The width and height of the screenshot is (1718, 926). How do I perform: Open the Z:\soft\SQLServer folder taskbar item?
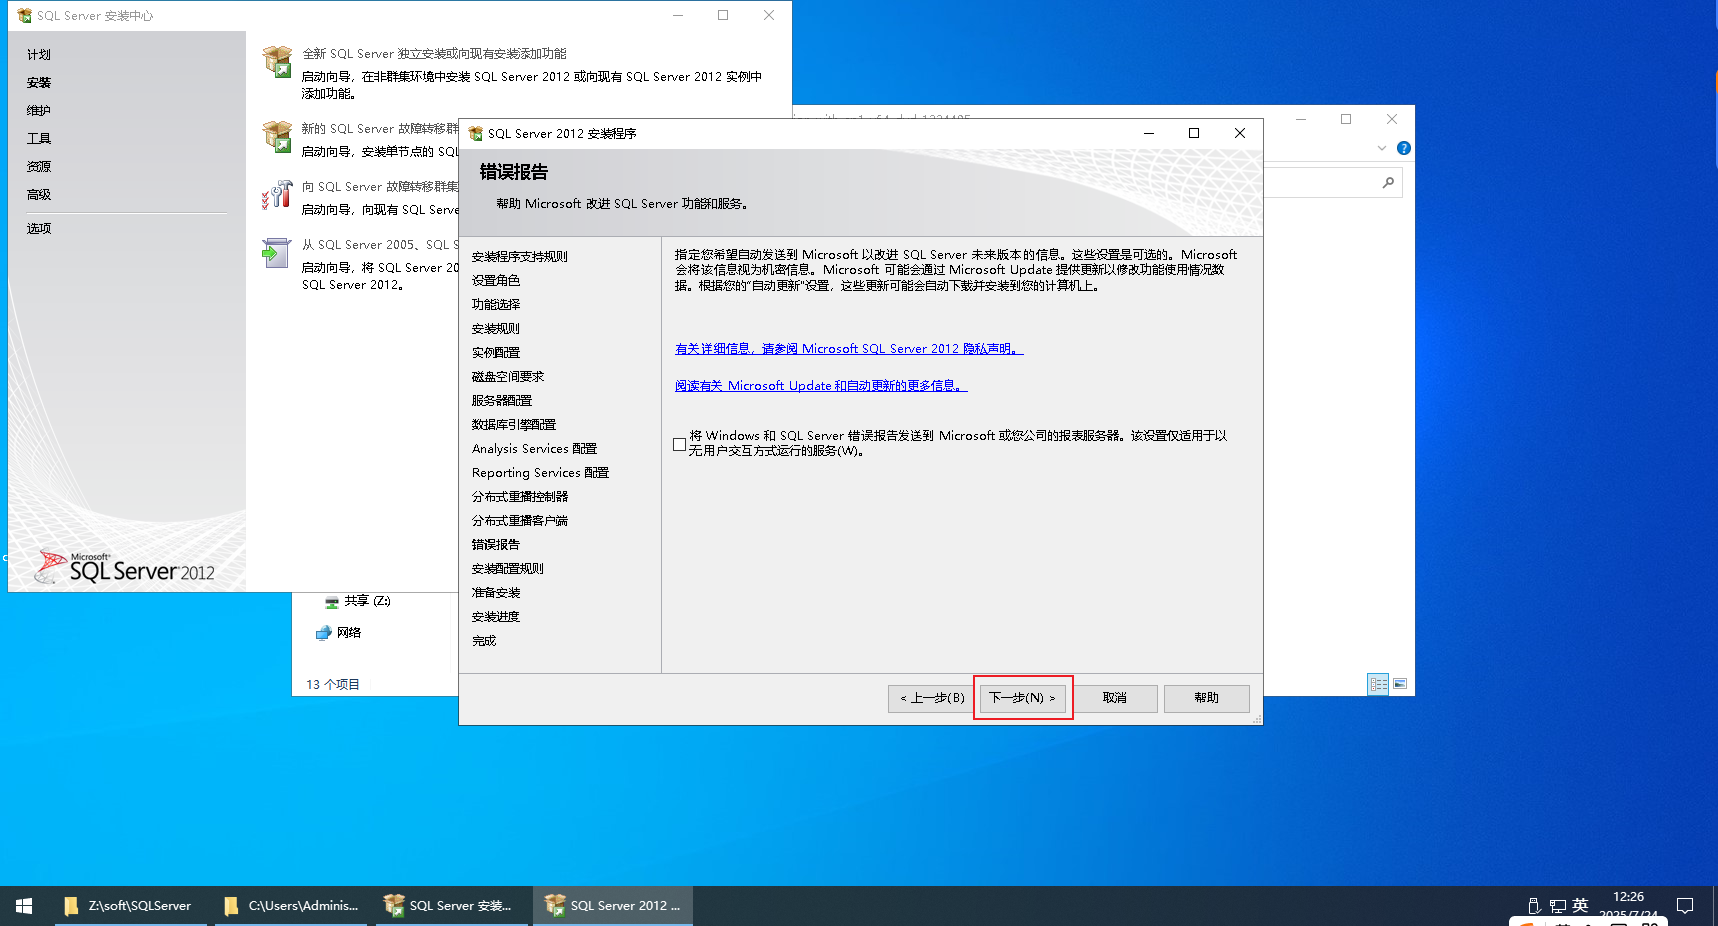130,906
